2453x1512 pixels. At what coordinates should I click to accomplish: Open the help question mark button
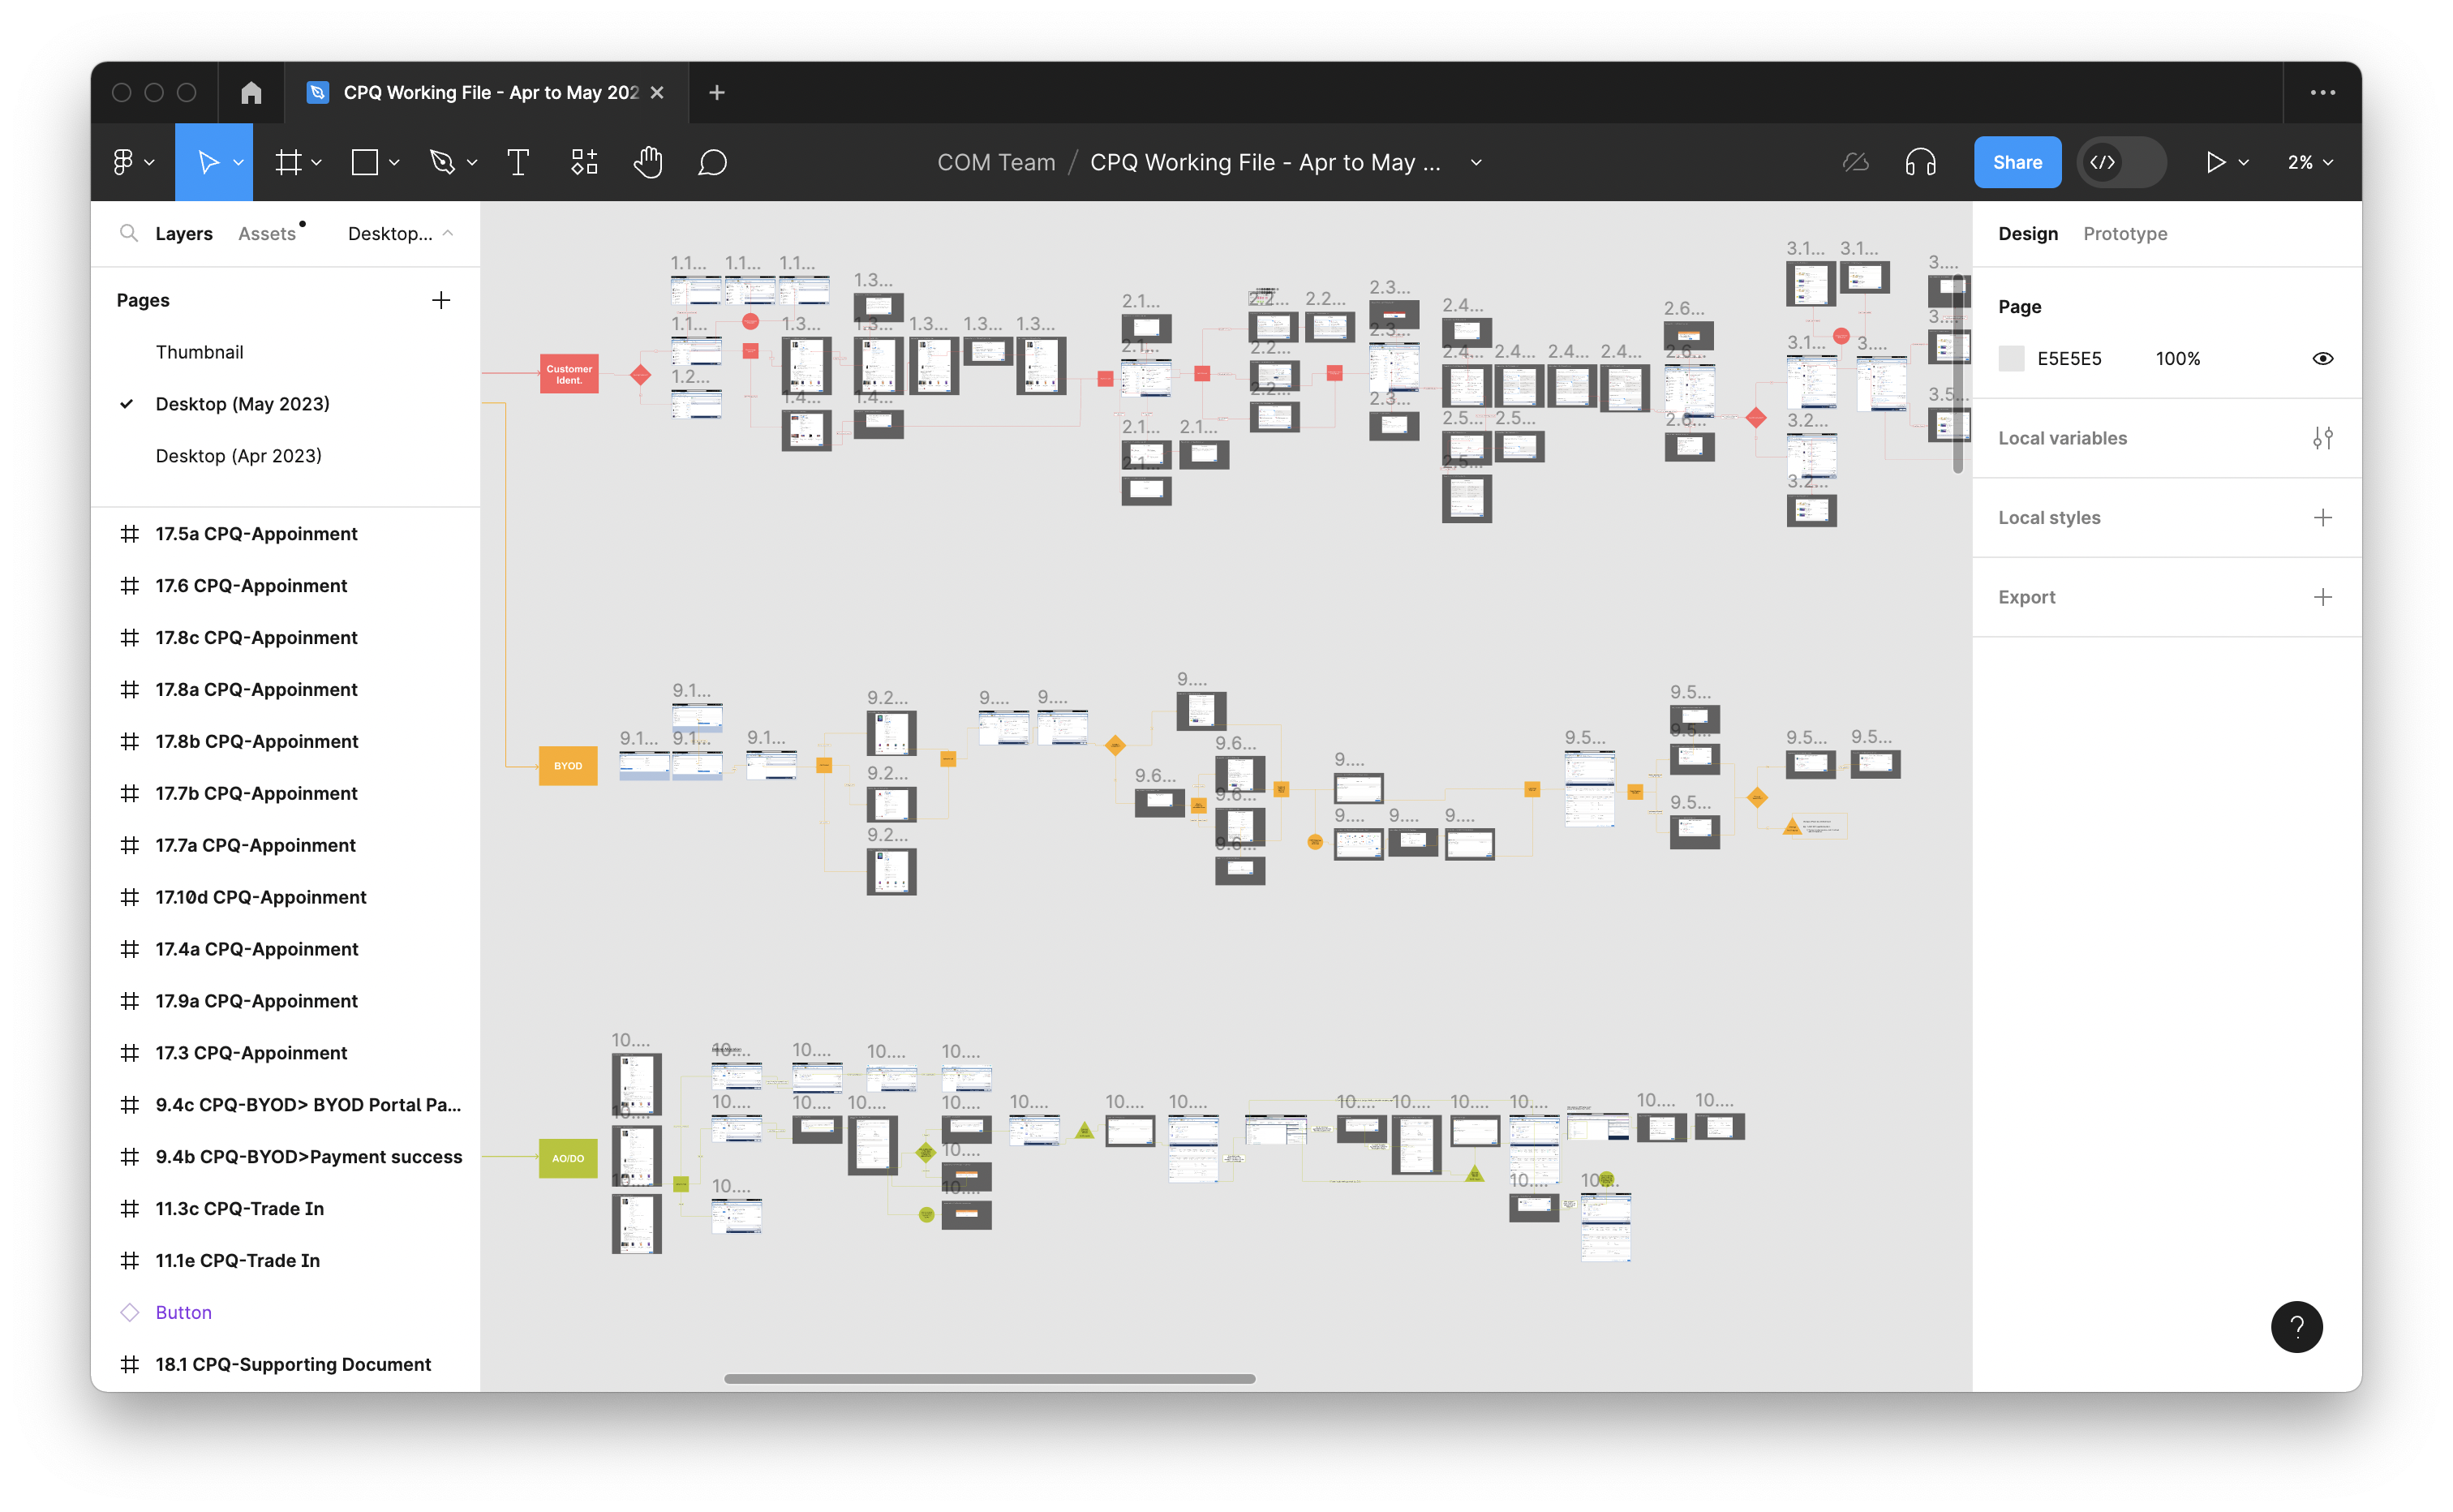point(2296,1326)
